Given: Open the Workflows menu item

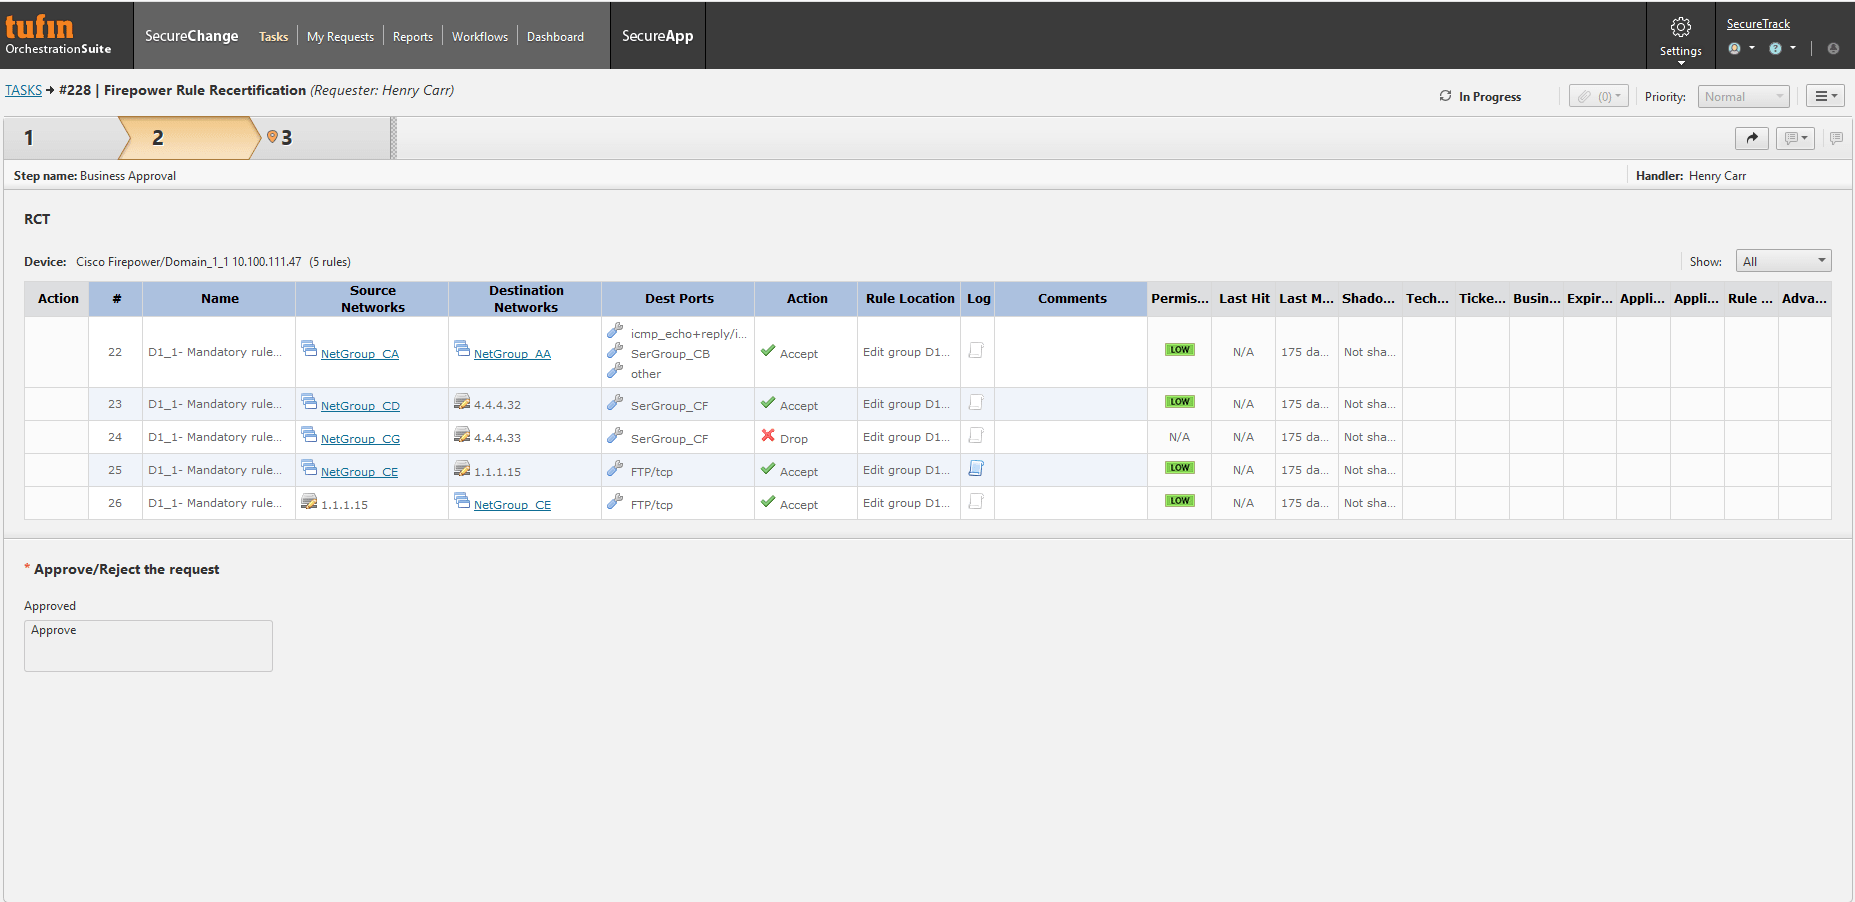Looking at the screenshot, I should (479, 36).
